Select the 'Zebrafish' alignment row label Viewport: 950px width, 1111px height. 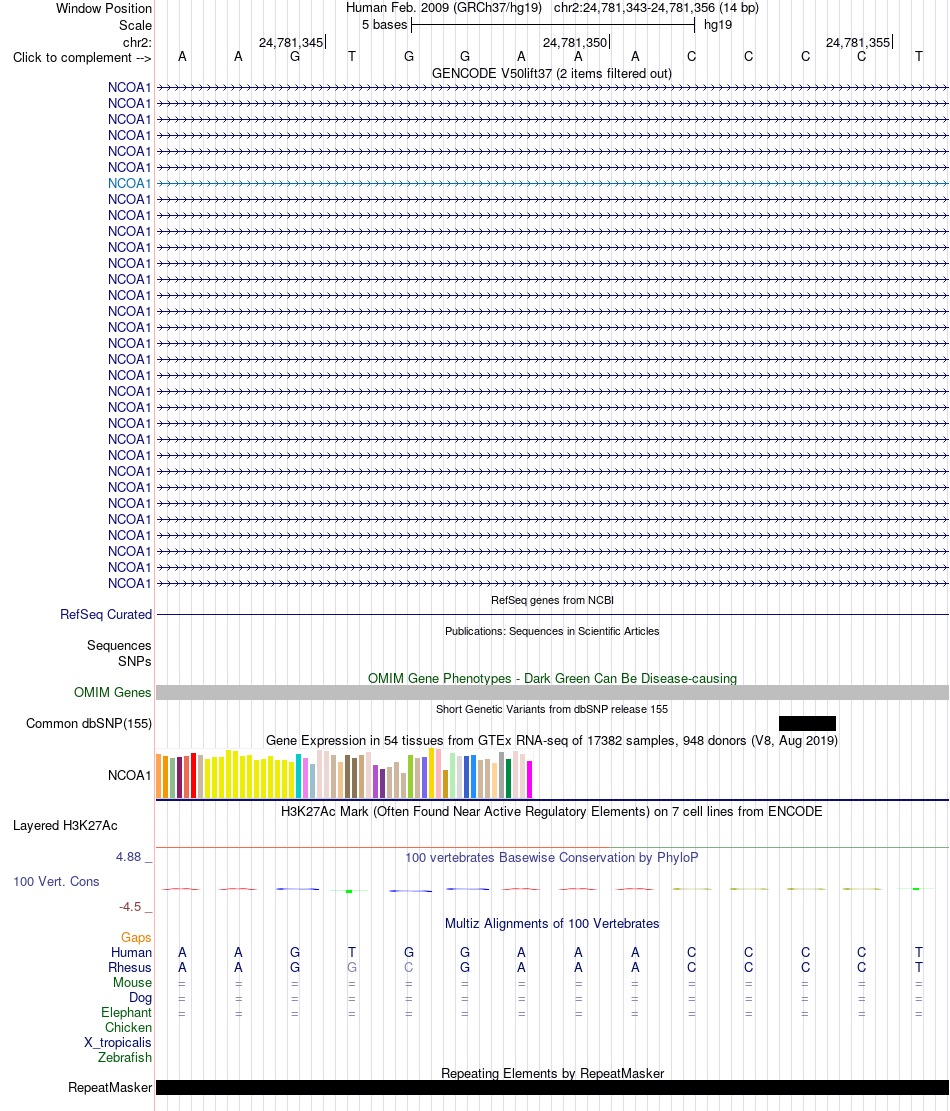(x=125, y=1057)
